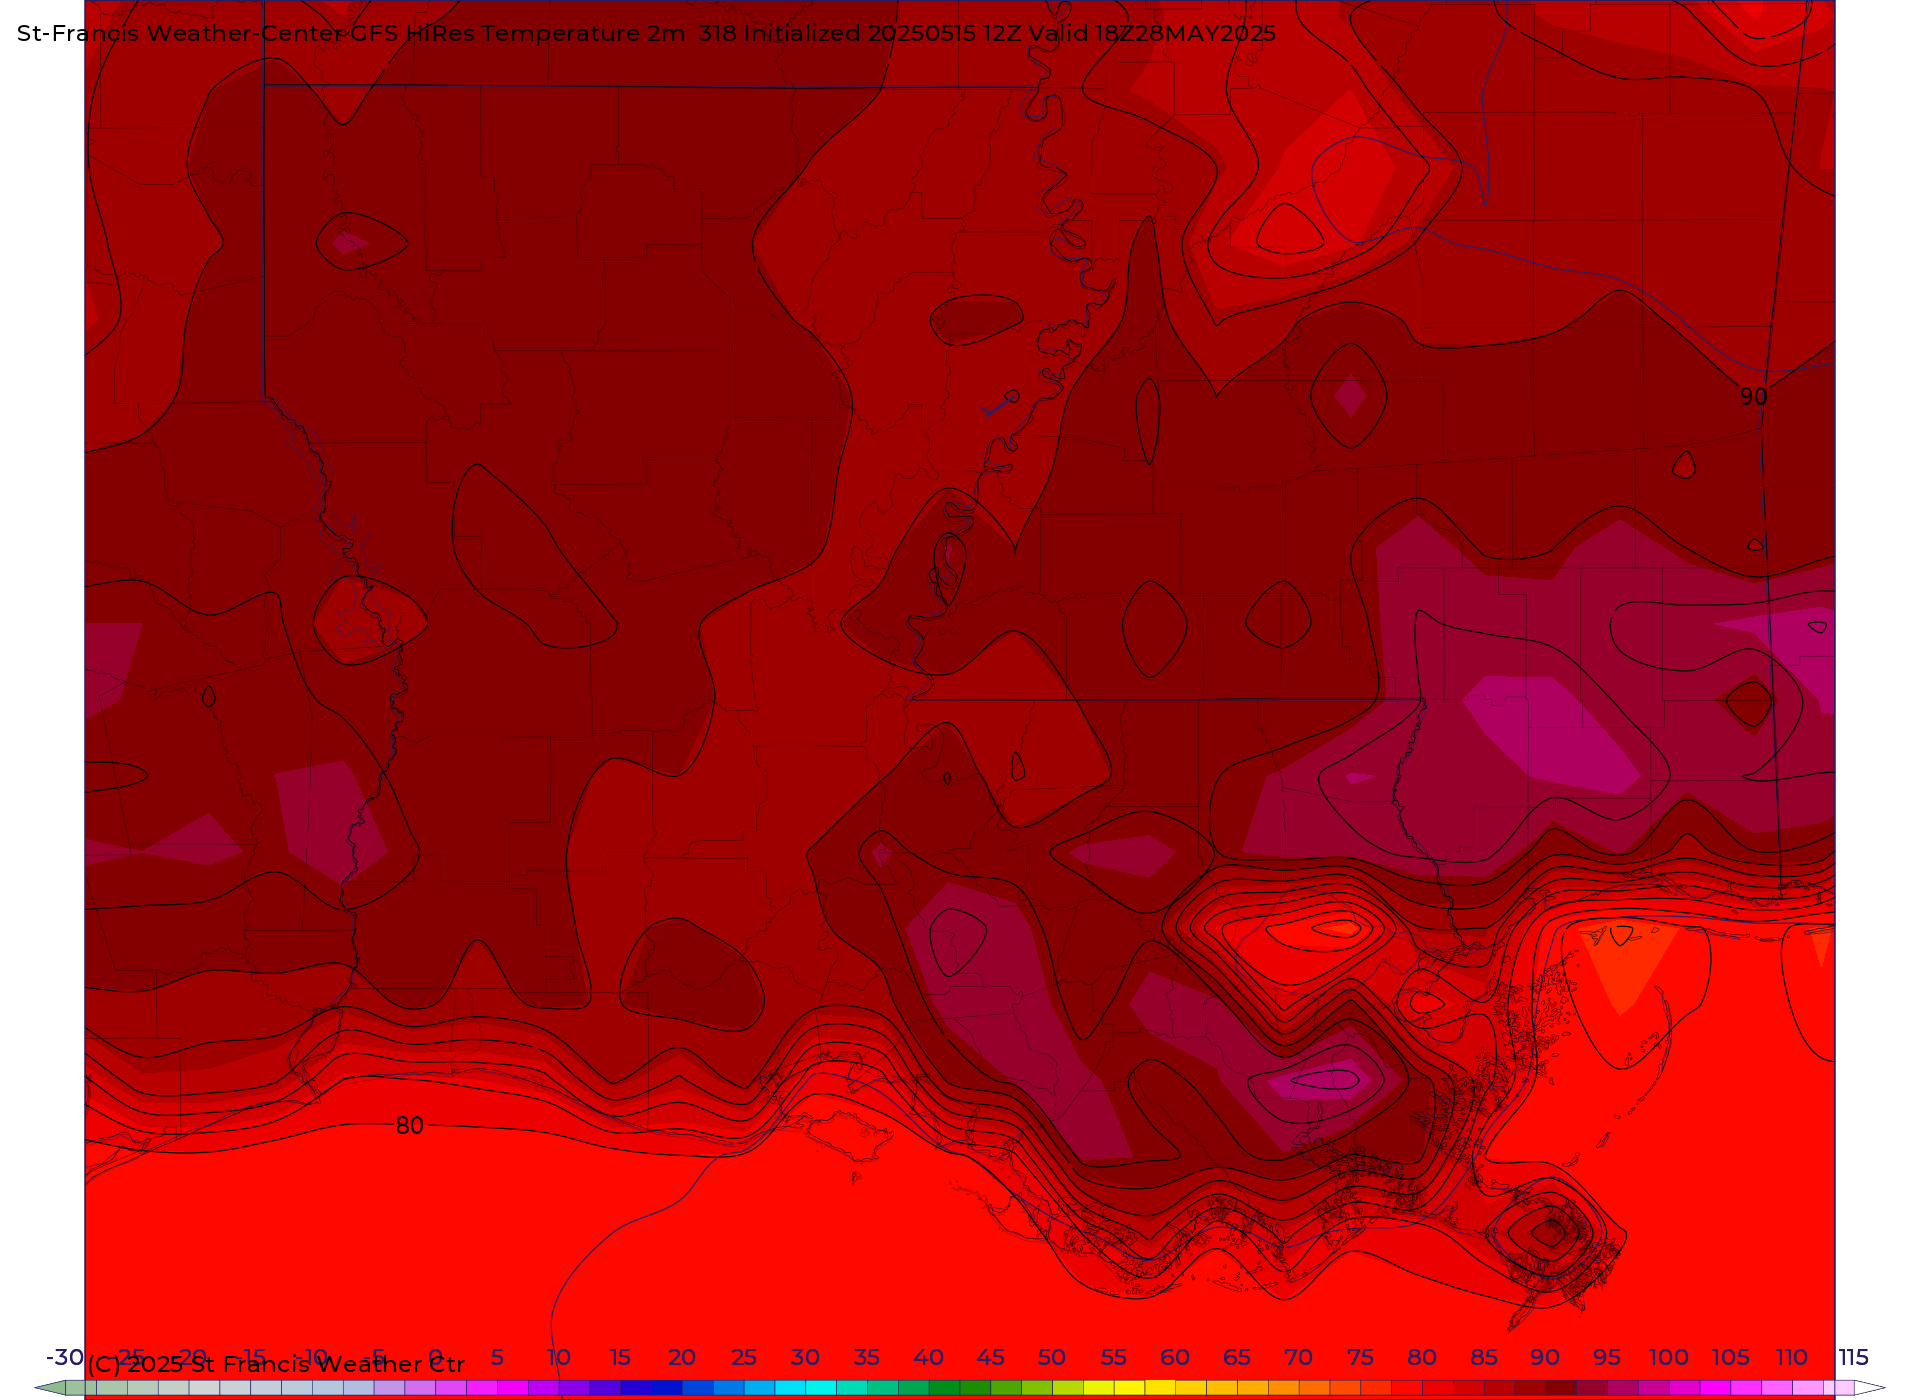This screenshot has width=1920, height=1400.
Task: Click the "40" colorbar tick label
Action: (x=929, y=1357)
